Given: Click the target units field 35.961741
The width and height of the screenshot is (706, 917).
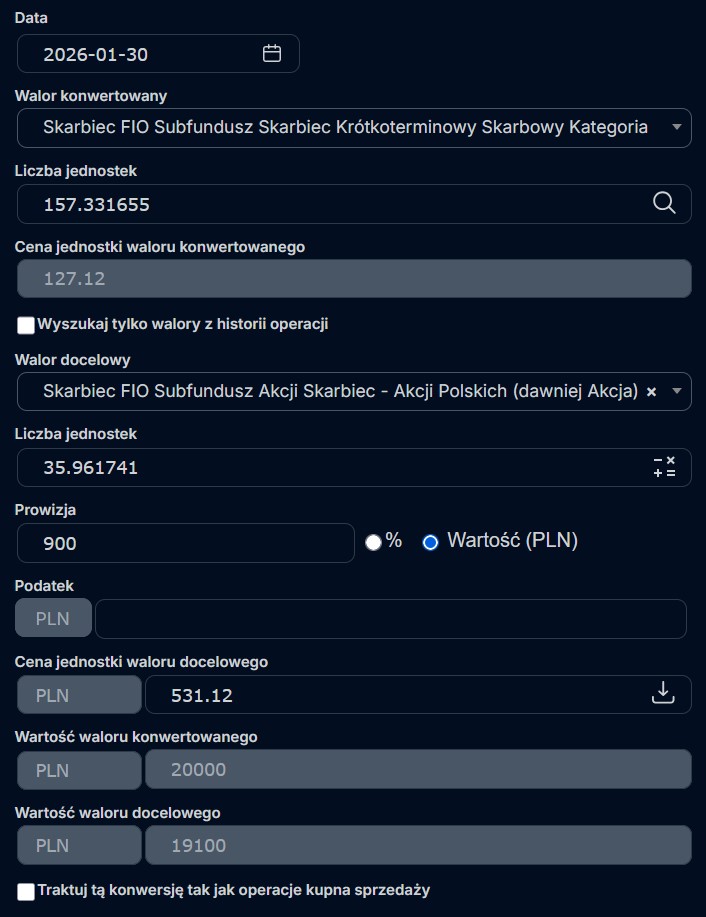Looking at the screenshot, I should click(x=330, y=467).
